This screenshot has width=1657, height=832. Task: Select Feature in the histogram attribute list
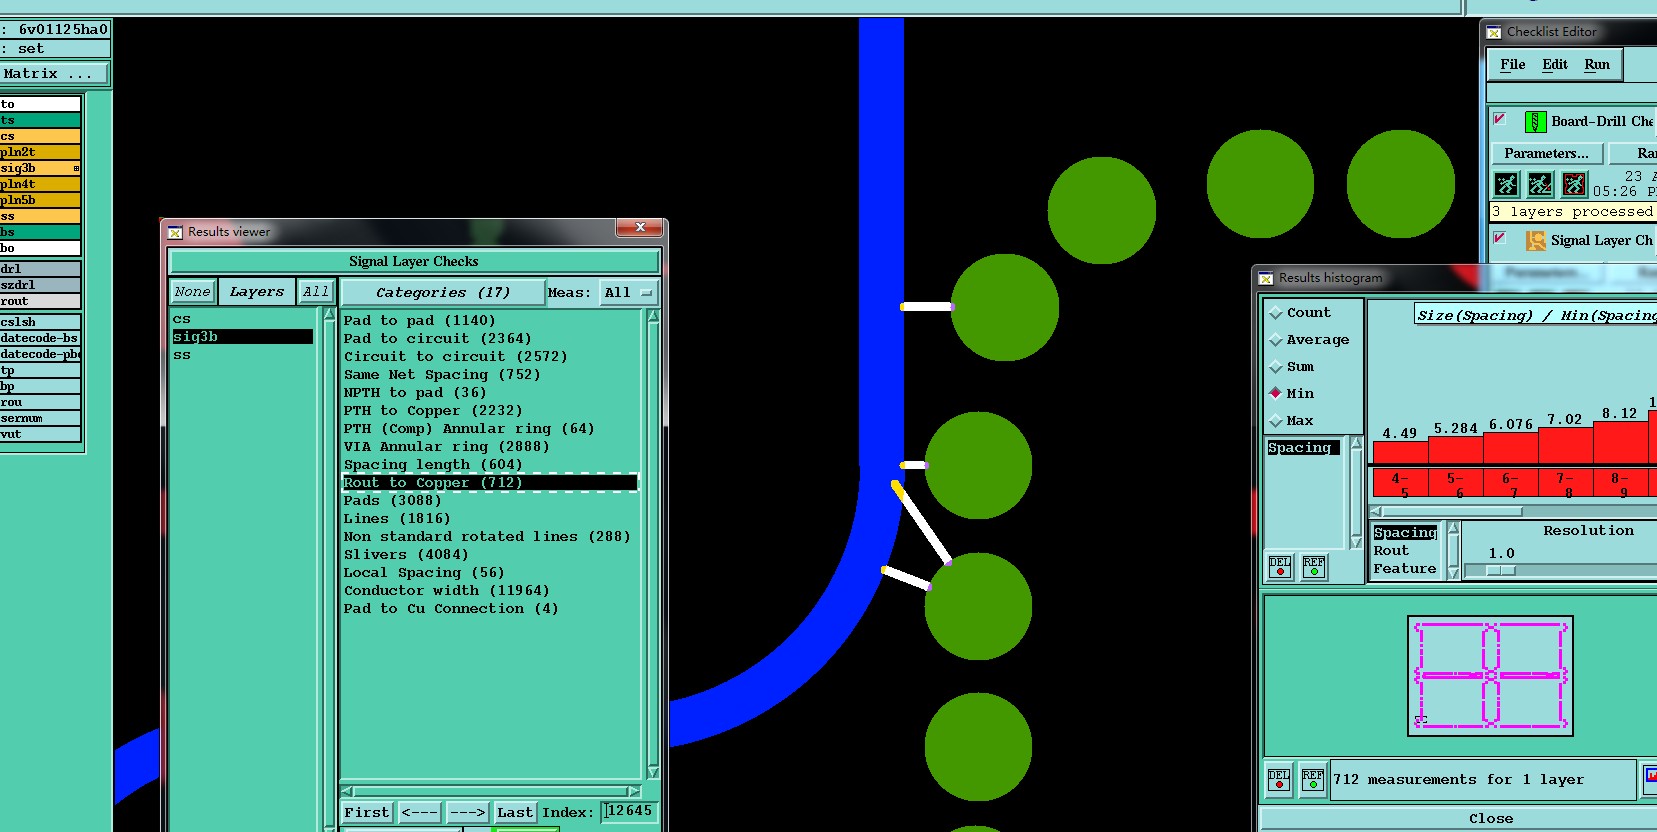(1405, 569)
